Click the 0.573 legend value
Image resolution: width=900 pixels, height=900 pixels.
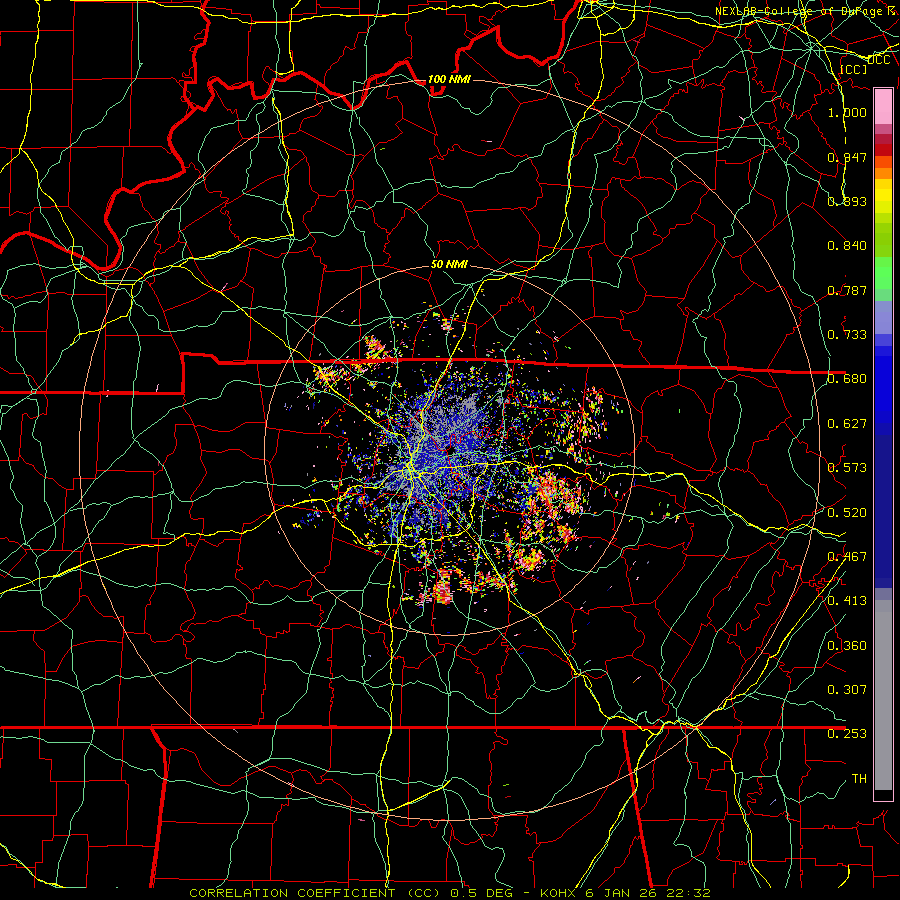[x=847, y=468]
